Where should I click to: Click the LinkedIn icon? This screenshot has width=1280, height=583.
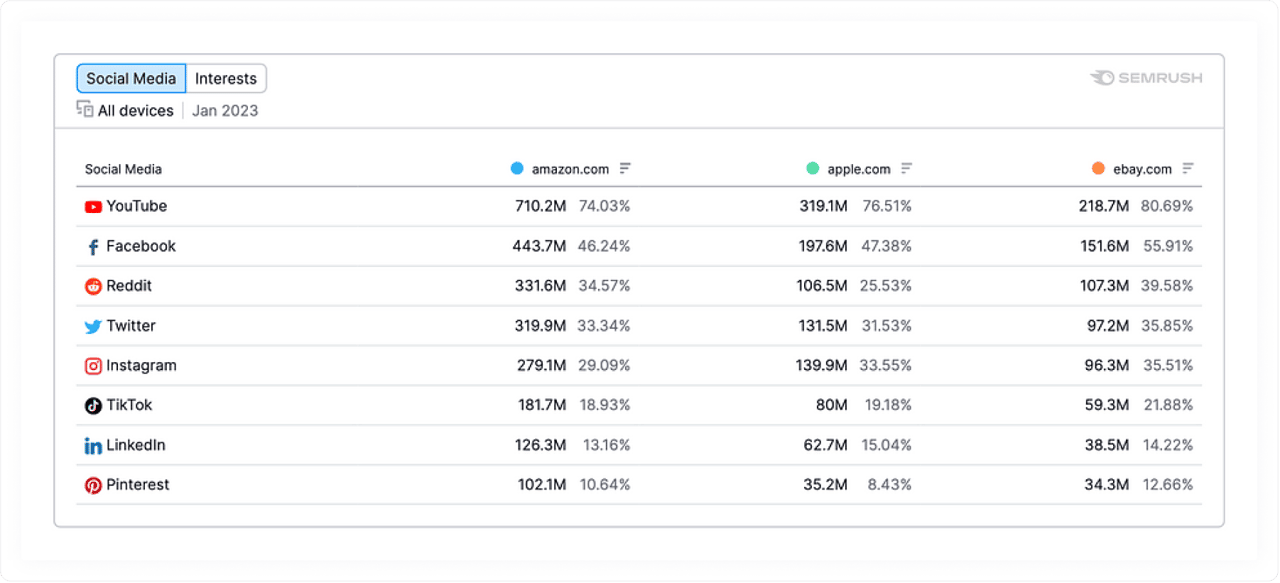(x=92, y=445)
